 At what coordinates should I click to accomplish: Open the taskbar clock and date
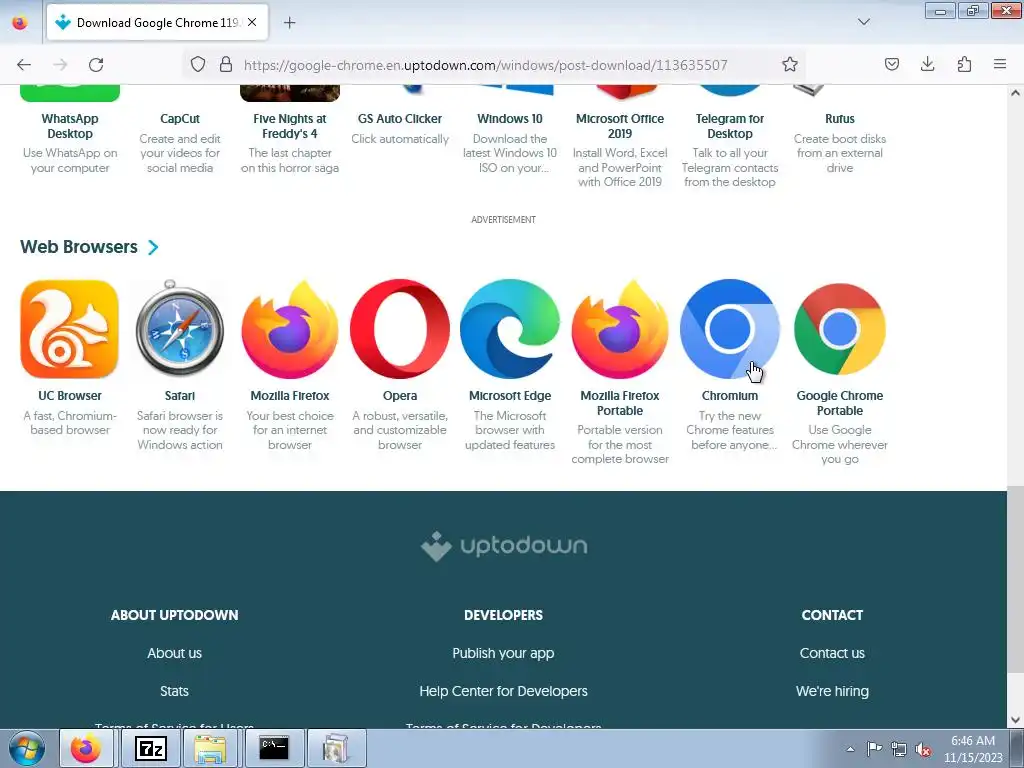(x=973, y=749)
